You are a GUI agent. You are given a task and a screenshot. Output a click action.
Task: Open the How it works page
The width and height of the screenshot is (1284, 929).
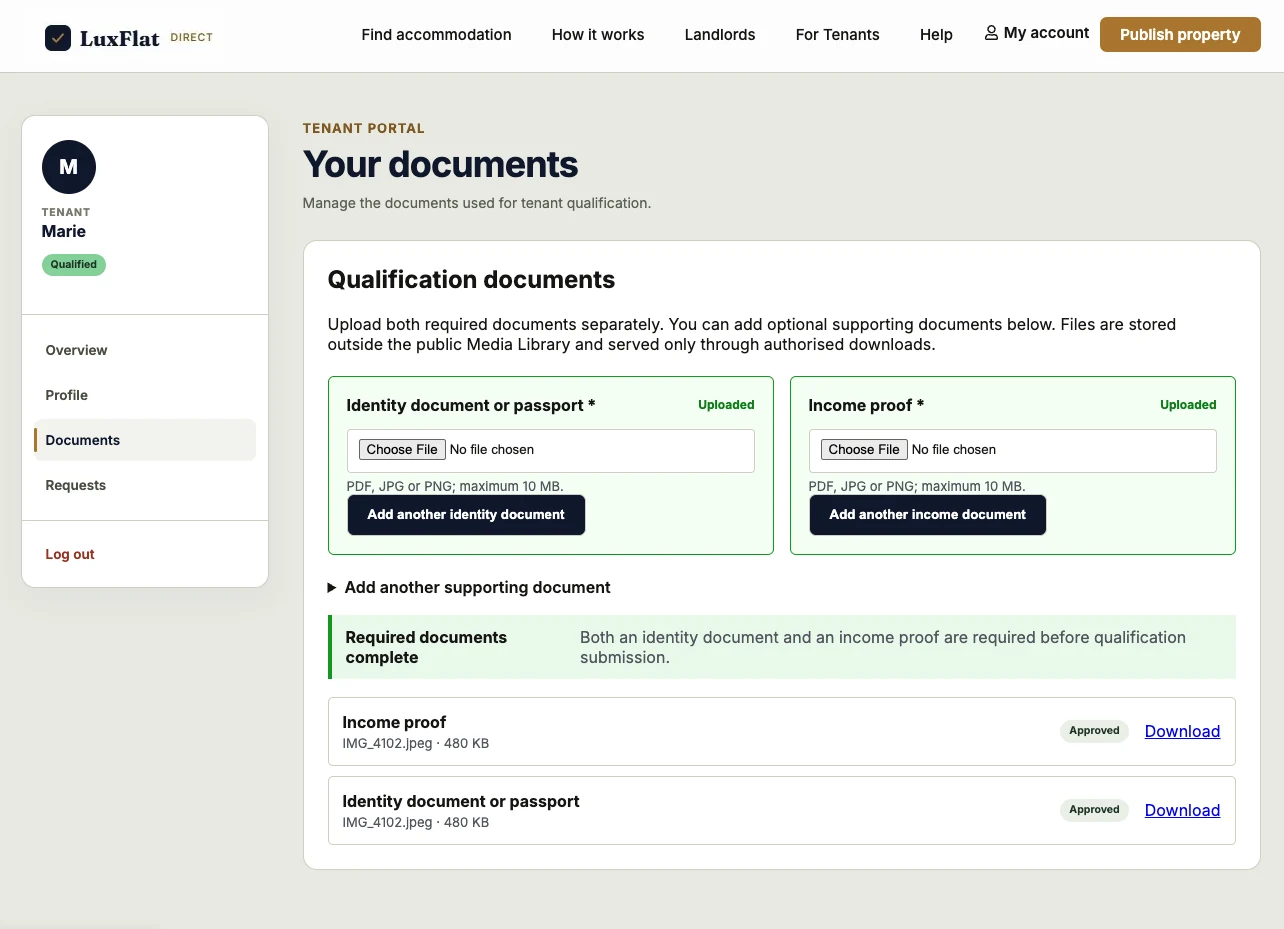coord(598,35)
